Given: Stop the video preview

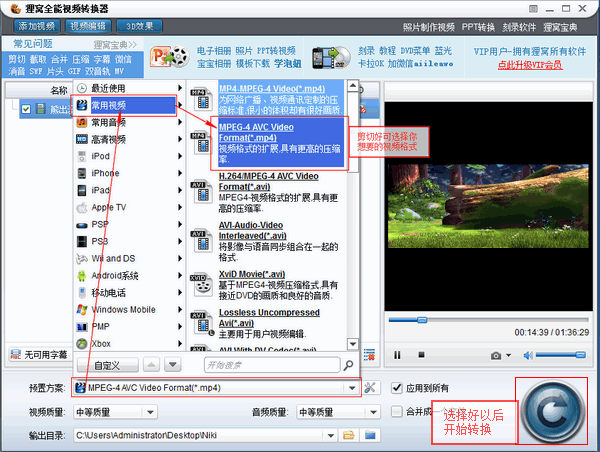Looking at the screenshot, I should 421,355.
